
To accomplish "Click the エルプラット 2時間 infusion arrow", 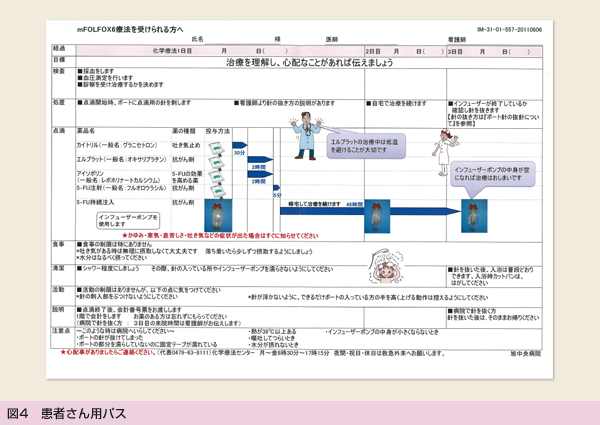I will coord(260,160).
